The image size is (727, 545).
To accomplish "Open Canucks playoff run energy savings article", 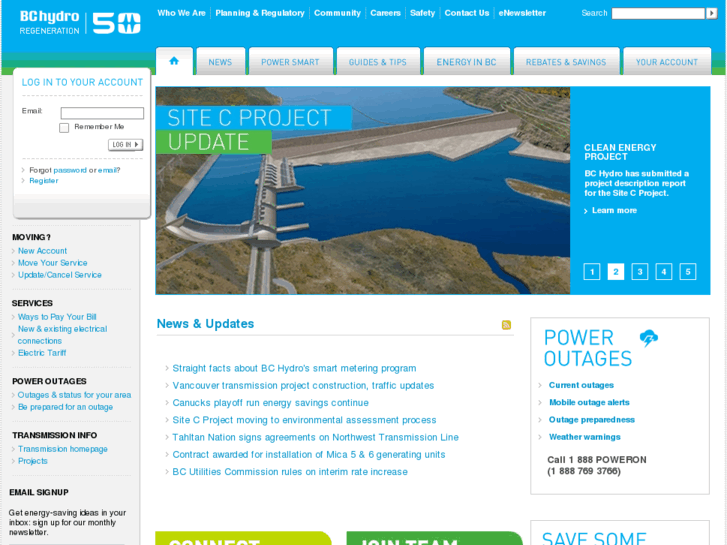I will (270, 403).
